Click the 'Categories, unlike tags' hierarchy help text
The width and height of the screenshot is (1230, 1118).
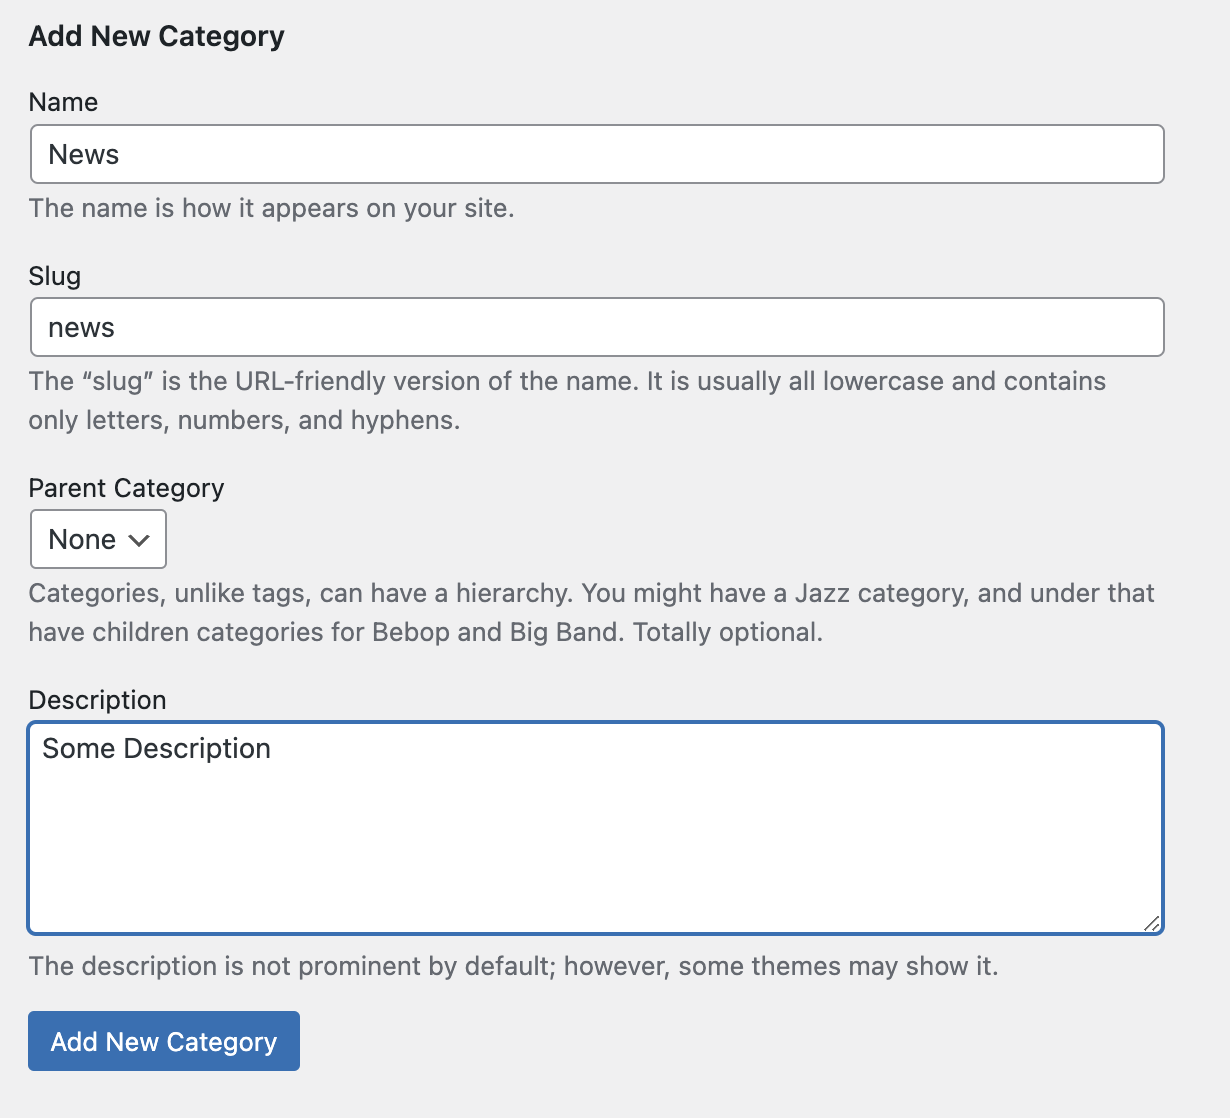click(591, 612)
